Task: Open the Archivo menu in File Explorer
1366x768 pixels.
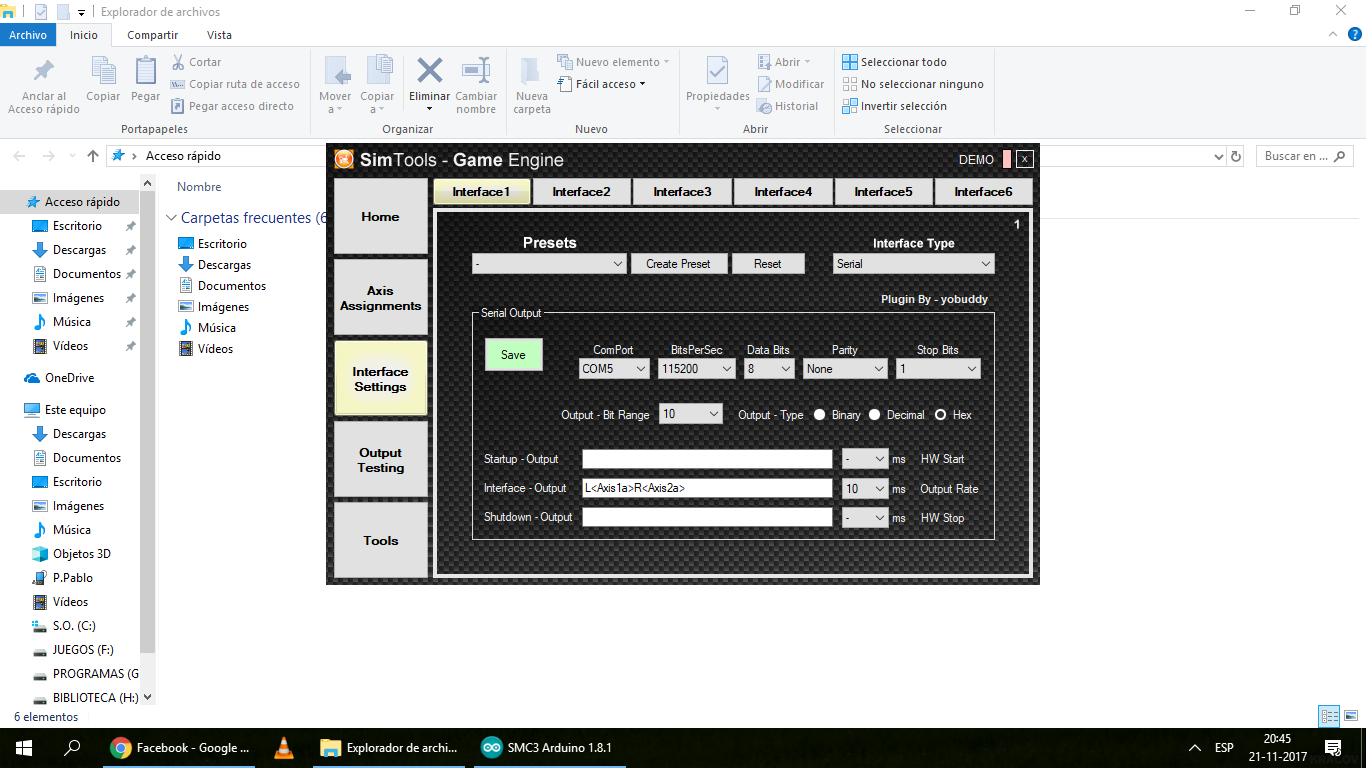Action: [28, 35]
